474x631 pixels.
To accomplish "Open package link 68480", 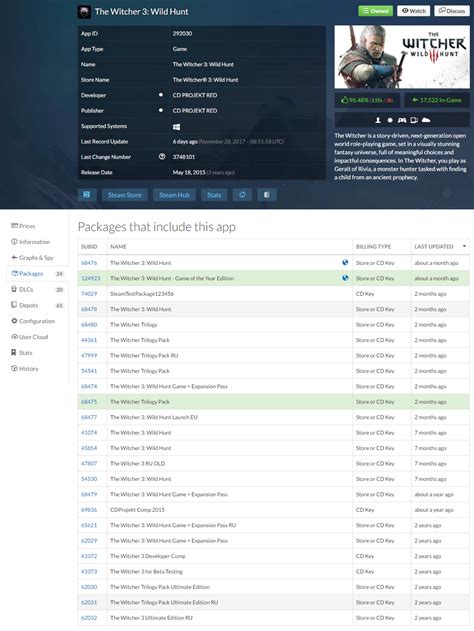I will click(89, 324).
